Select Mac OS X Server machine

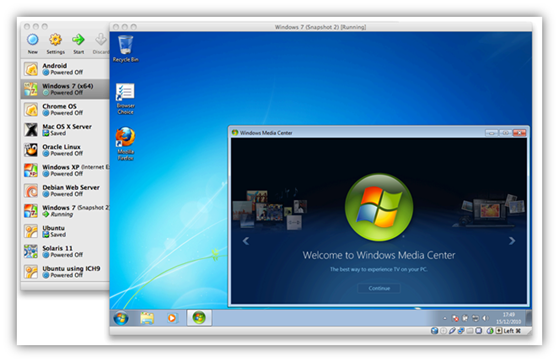[65, 130]
